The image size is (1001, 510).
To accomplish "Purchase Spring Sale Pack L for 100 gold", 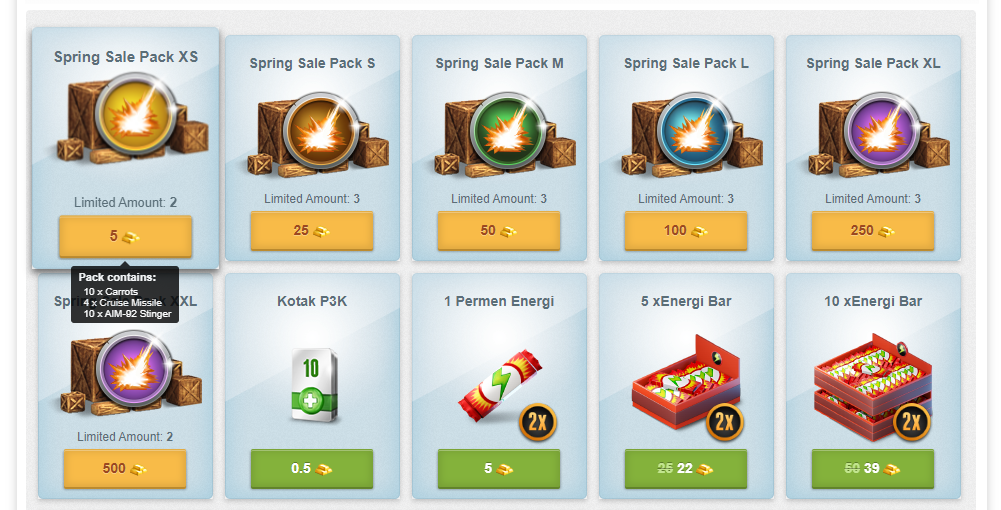I will point(686,231).
